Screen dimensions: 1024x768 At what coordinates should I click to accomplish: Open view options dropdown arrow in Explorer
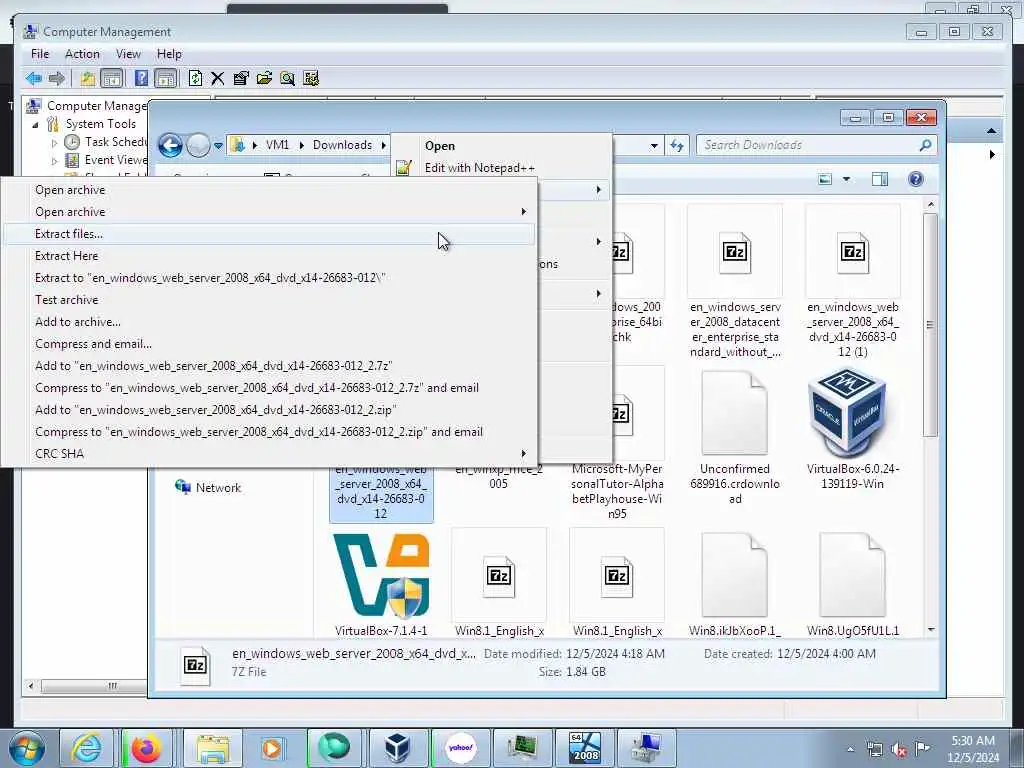tap(846, 179)
